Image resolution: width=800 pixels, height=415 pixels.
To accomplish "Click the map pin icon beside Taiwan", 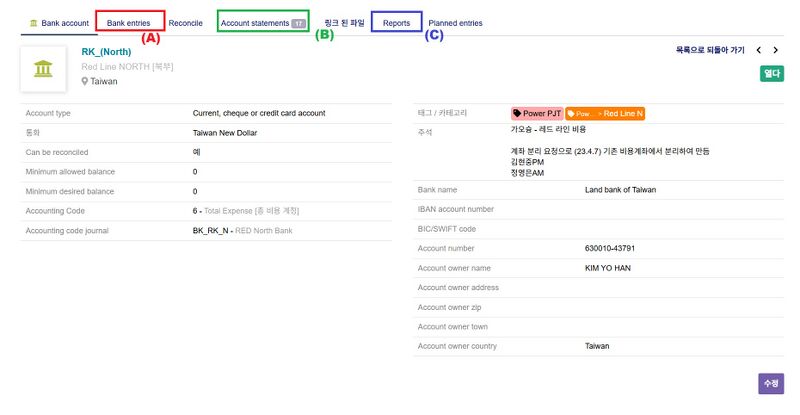I will tap(85, 81).
